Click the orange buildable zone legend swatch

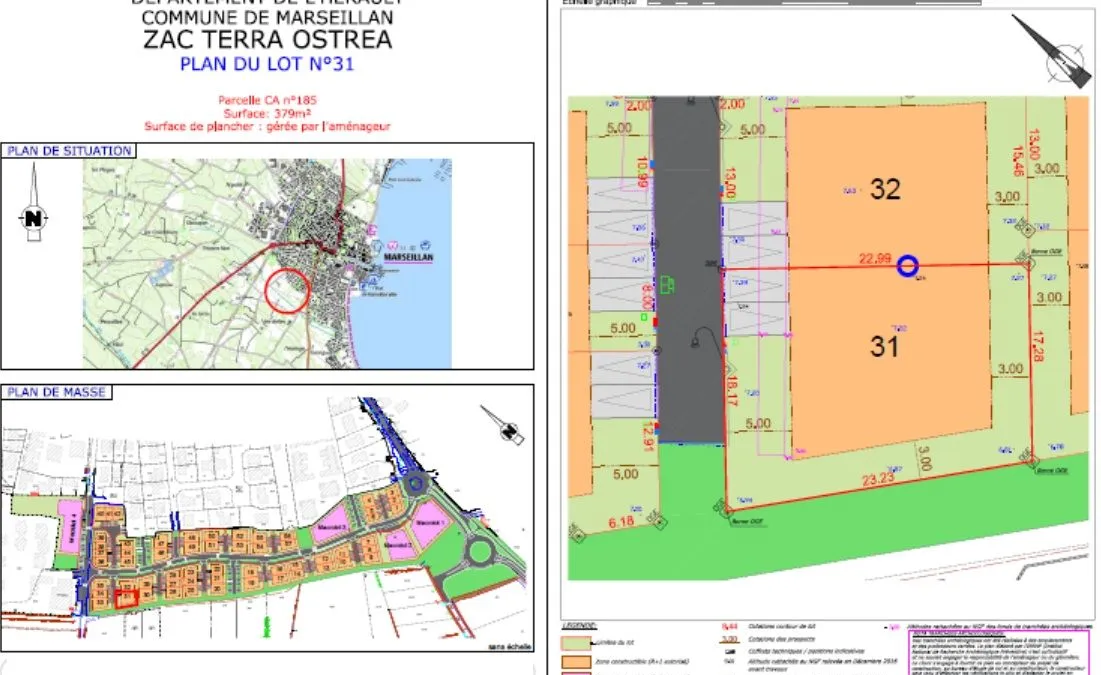click(x=576, y=662)
